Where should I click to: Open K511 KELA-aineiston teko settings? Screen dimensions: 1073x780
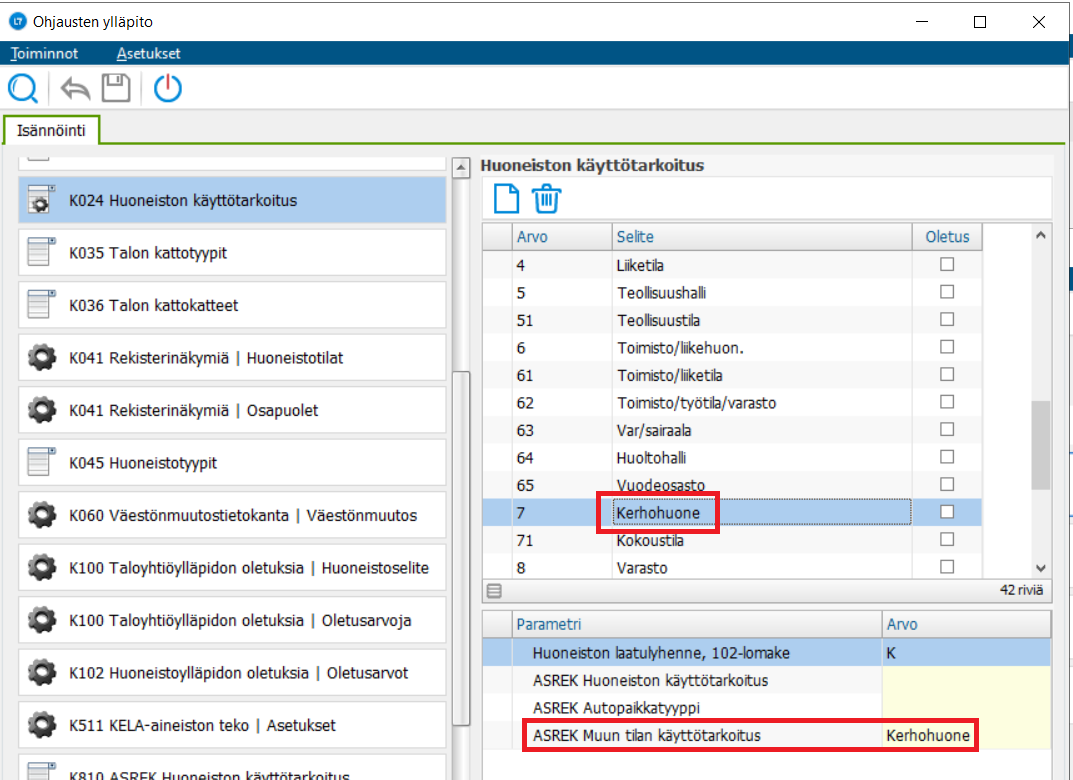[x=232, y=725]
